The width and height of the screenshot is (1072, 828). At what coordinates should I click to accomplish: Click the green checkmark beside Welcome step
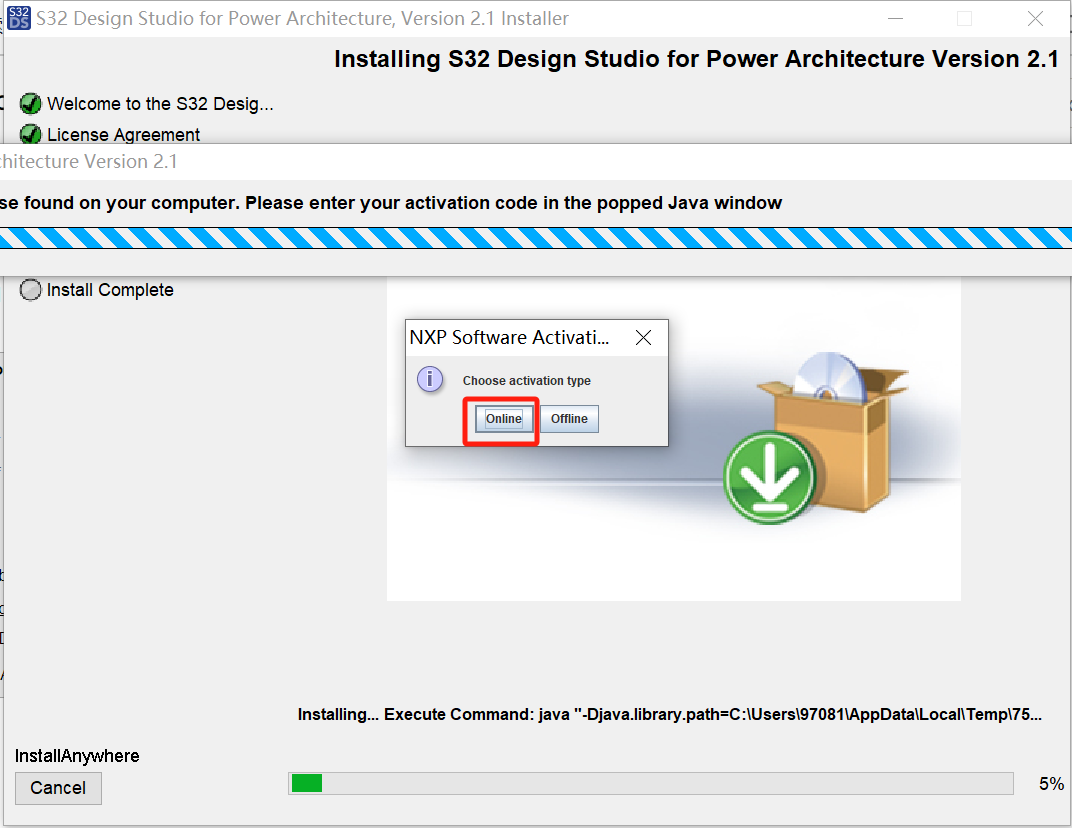(30, 104)
